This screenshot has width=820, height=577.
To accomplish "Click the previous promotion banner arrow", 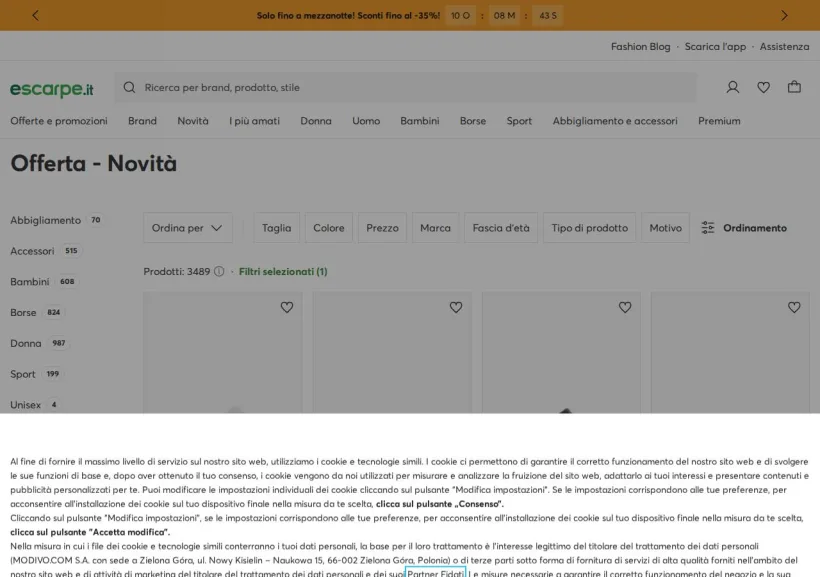I will (36, 15).
